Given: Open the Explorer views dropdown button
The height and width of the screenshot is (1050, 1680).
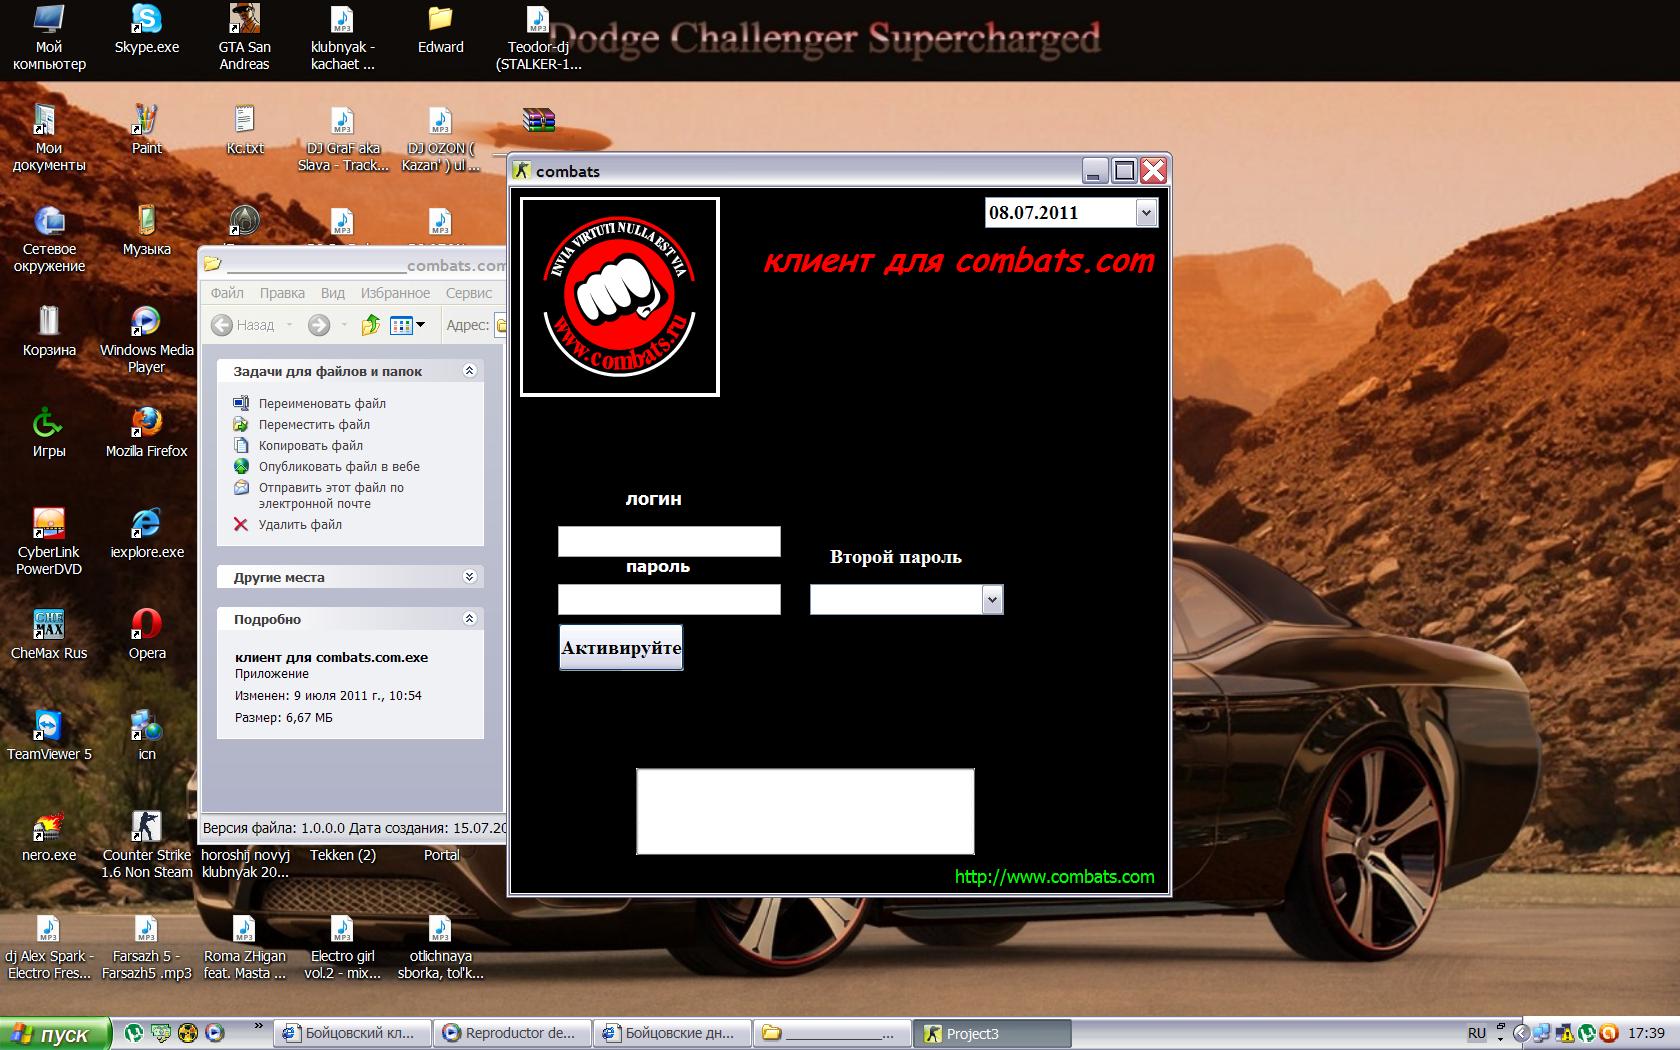Looking at the screenshot, I should (407, 325).
